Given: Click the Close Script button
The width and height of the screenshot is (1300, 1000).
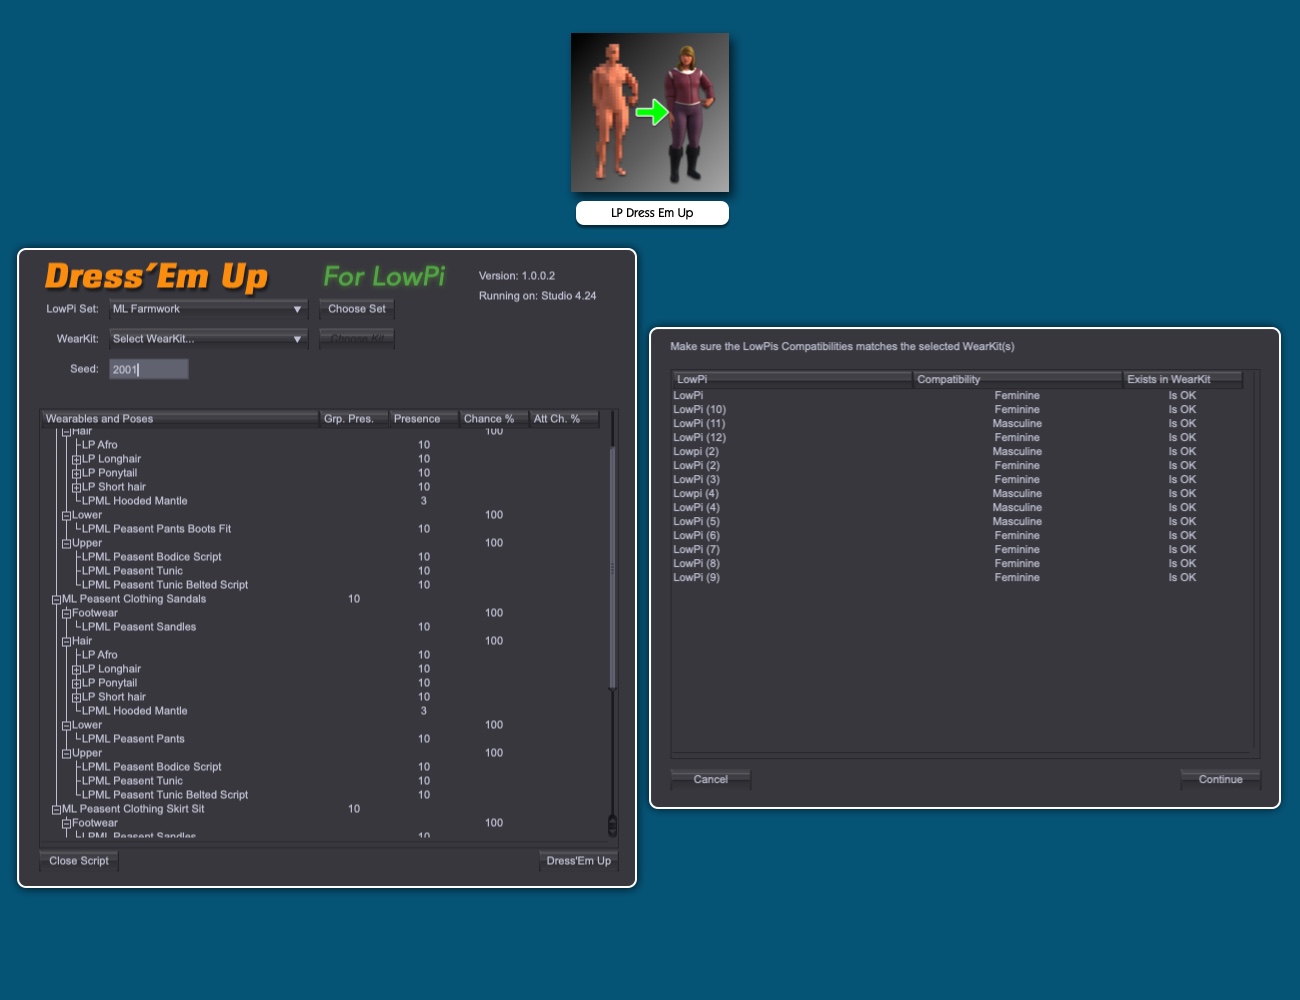Looking at the screenshot, I should point(78,860).
